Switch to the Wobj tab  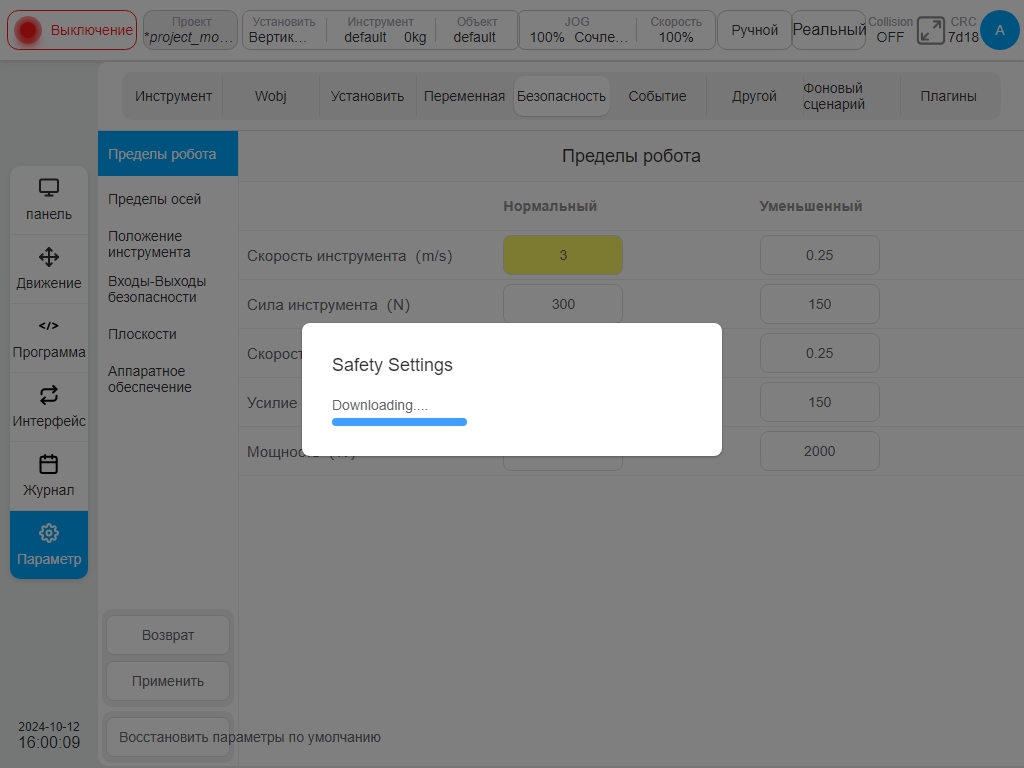[270, 96]
